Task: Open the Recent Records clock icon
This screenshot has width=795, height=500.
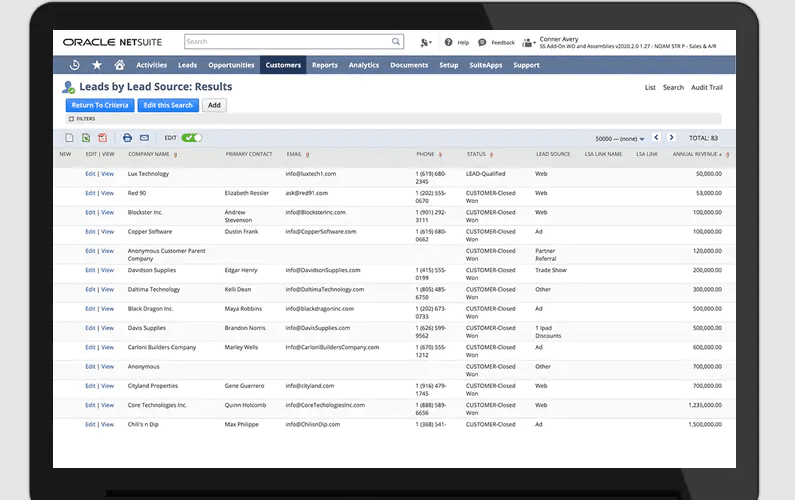Action: (x=74, y=65)
